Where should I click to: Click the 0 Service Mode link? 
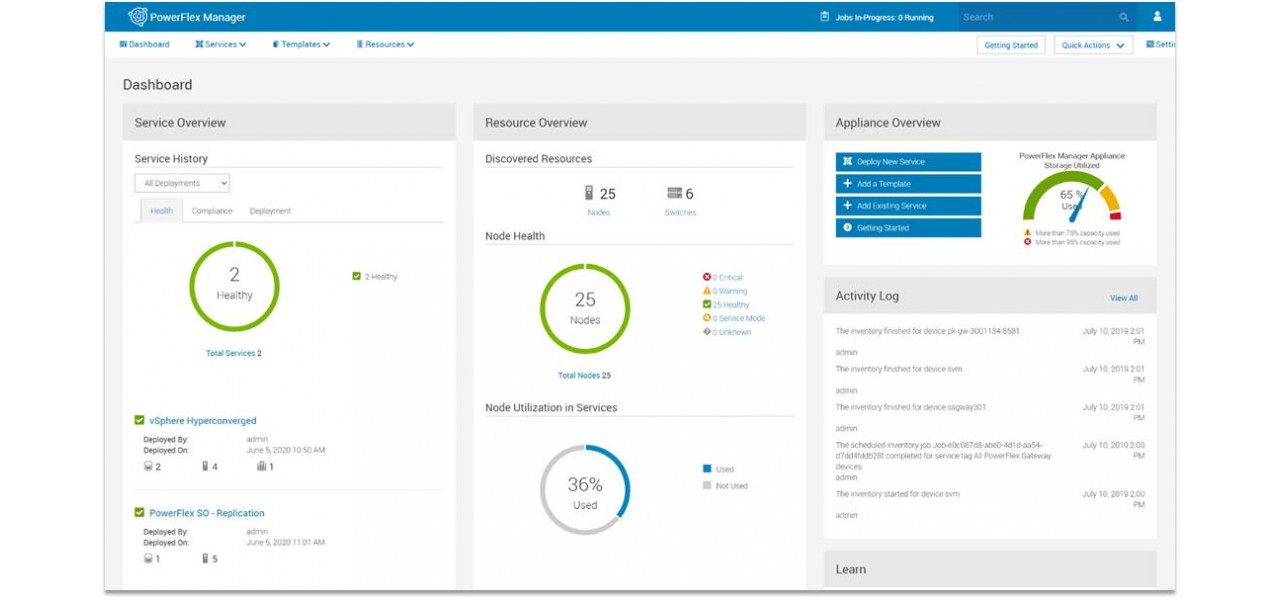coord(739,318)
